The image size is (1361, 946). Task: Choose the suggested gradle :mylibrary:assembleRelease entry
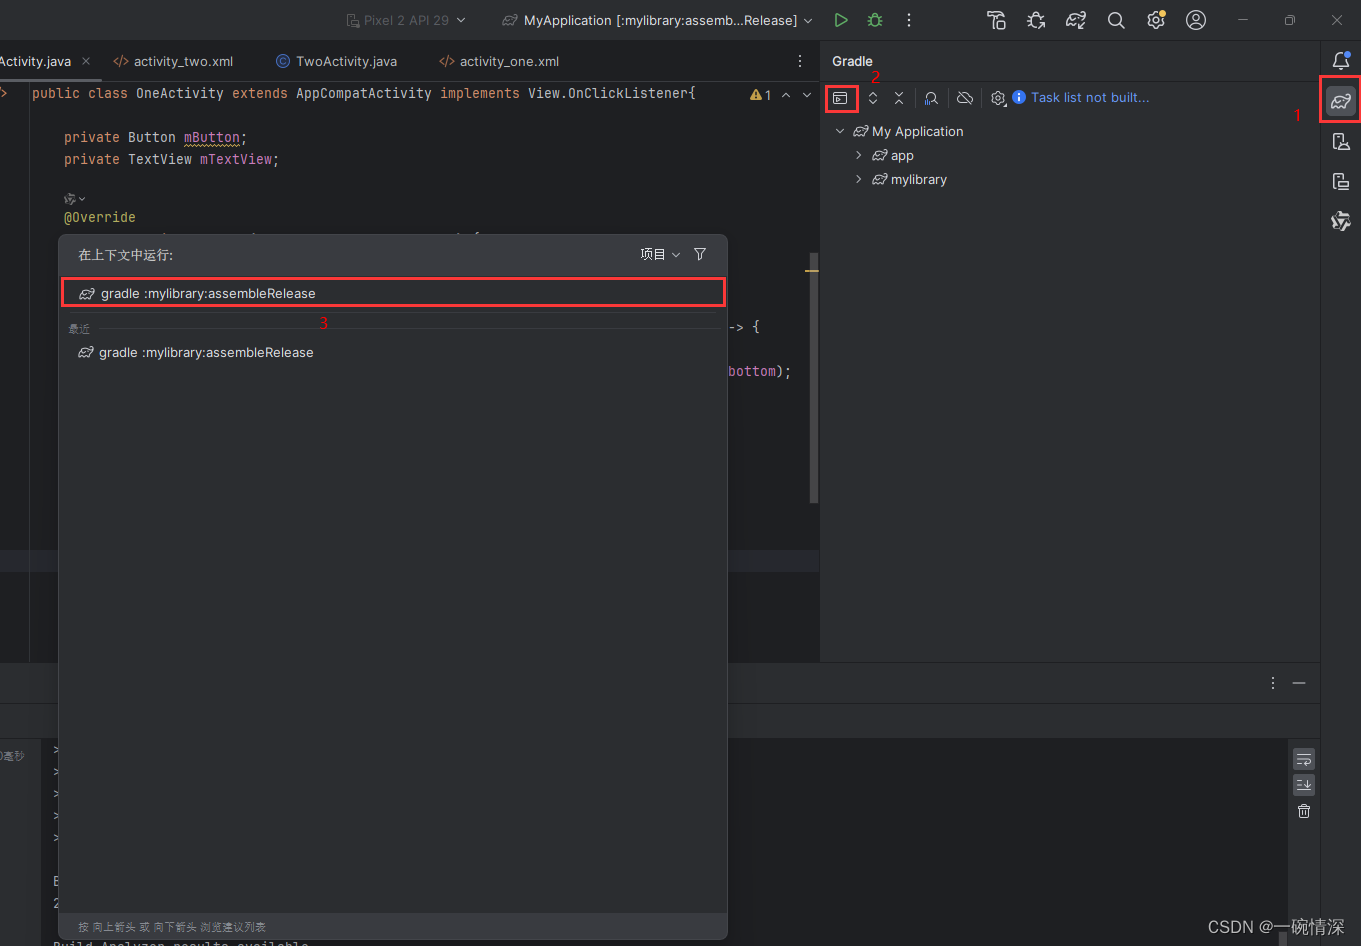(393, 293)
